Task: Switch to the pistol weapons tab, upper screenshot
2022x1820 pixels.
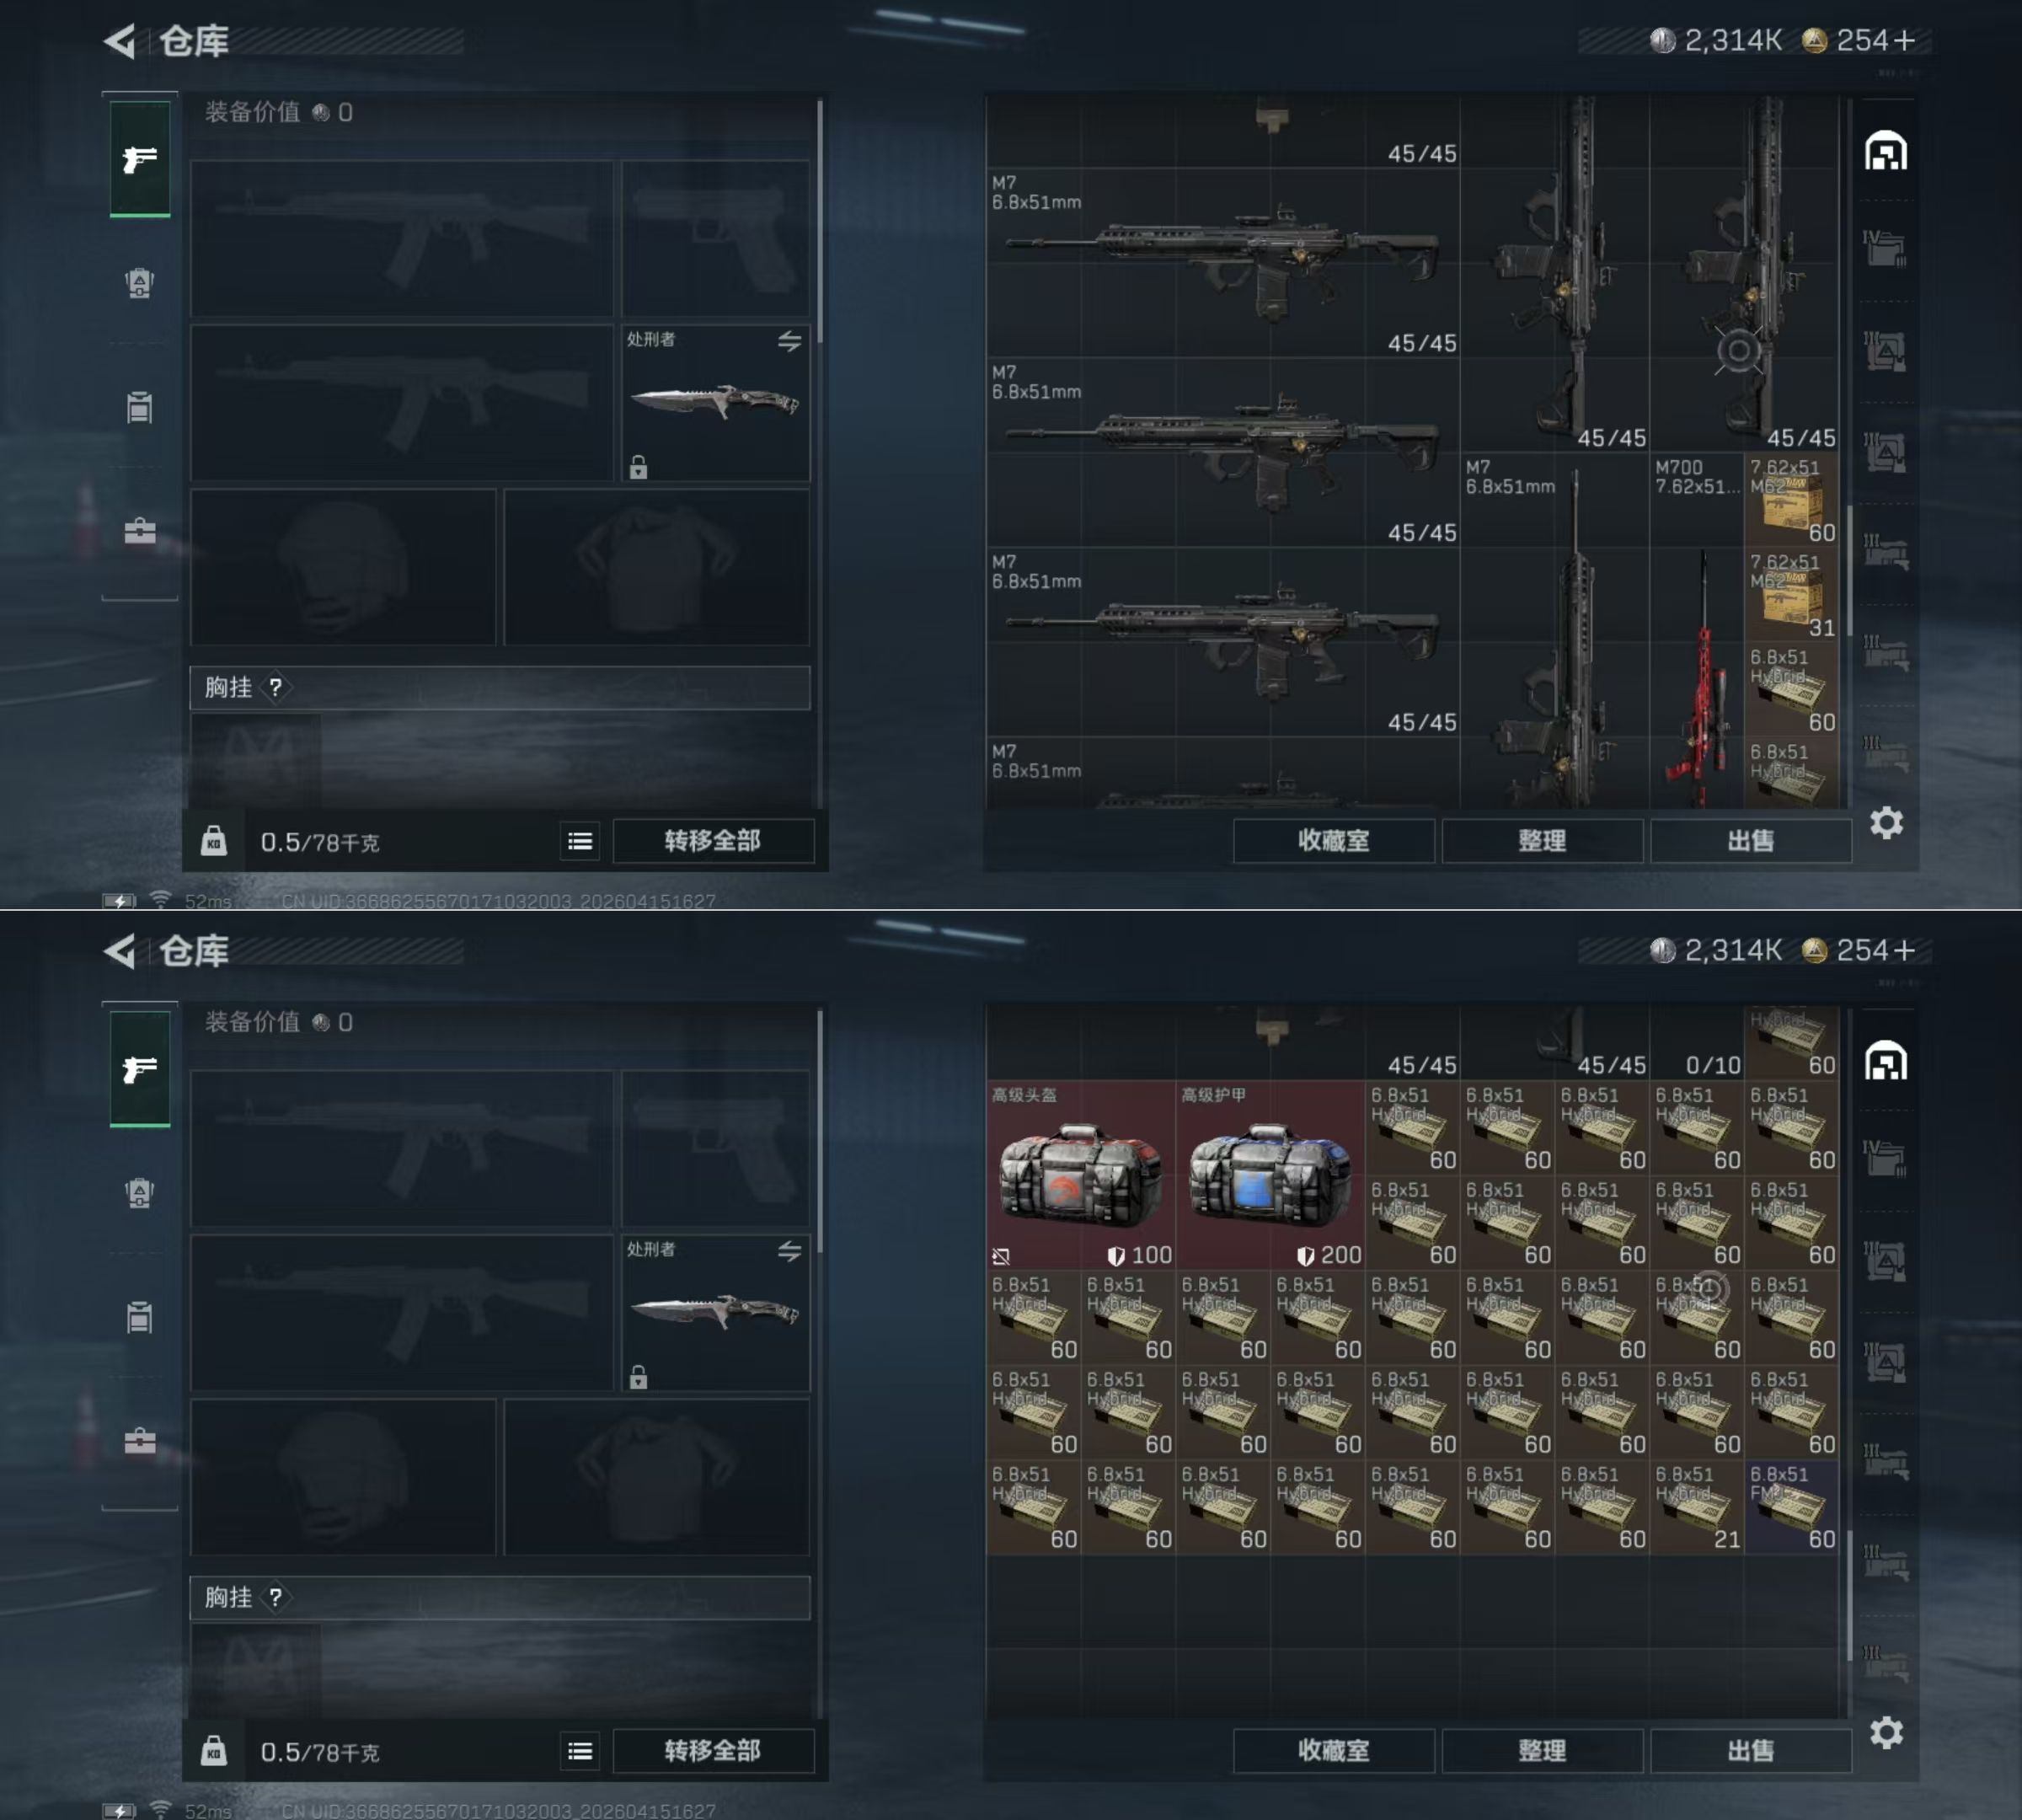Action: tap(139, 158)
